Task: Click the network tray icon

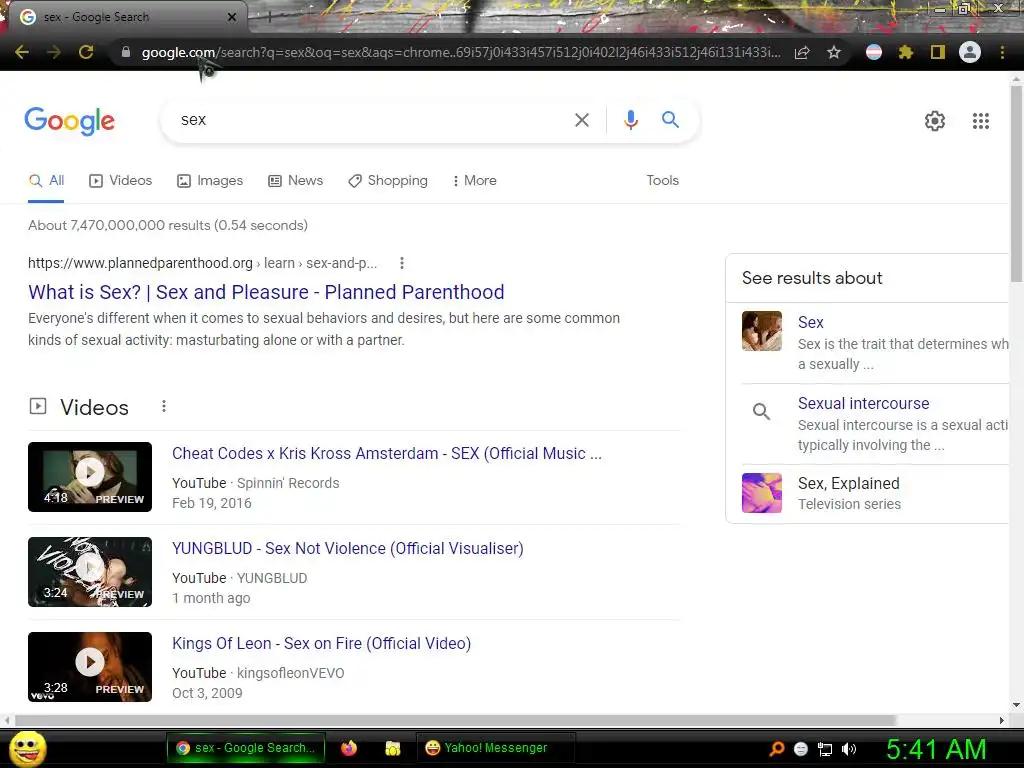Action: [x=825, y=749]
